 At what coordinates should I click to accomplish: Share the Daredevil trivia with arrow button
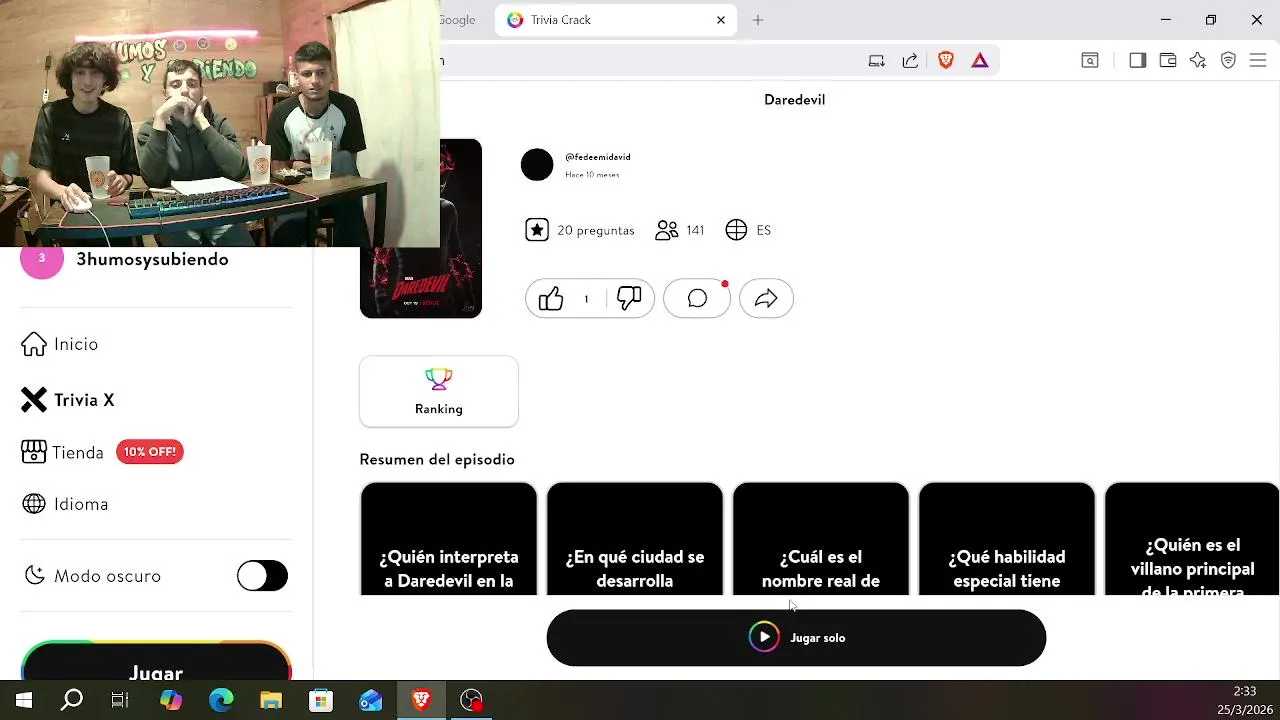tap(766, 298)
